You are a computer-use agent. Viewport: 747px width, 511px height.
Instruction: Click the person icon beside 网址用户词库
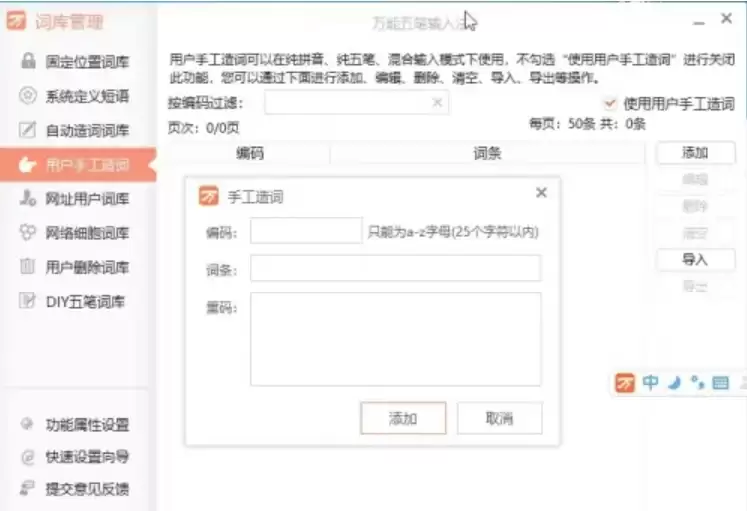(x=27, y=198)
